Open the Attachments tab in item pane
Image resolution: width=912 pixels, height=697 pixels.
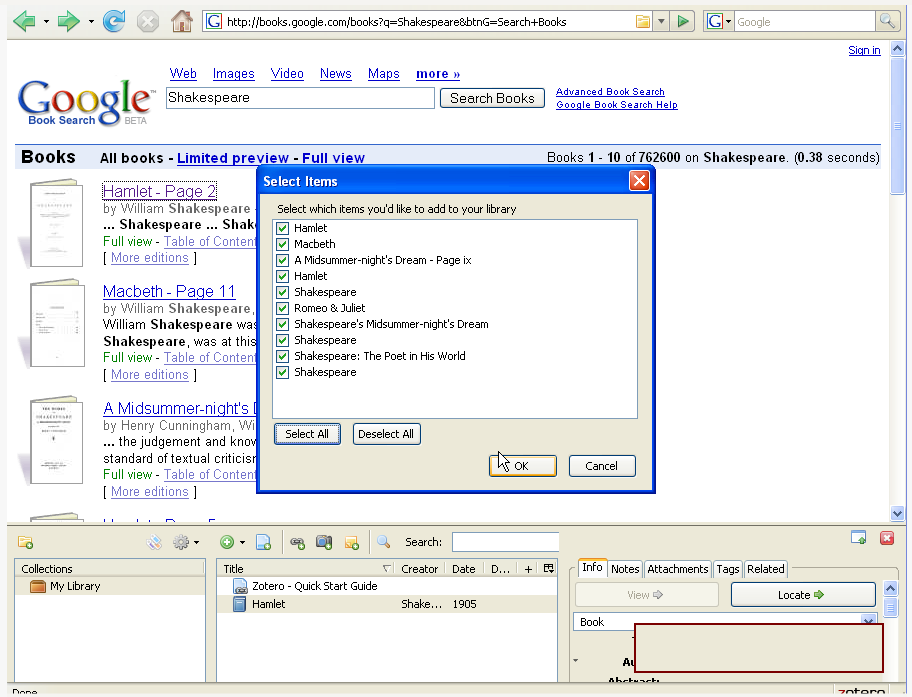point(677,569)
